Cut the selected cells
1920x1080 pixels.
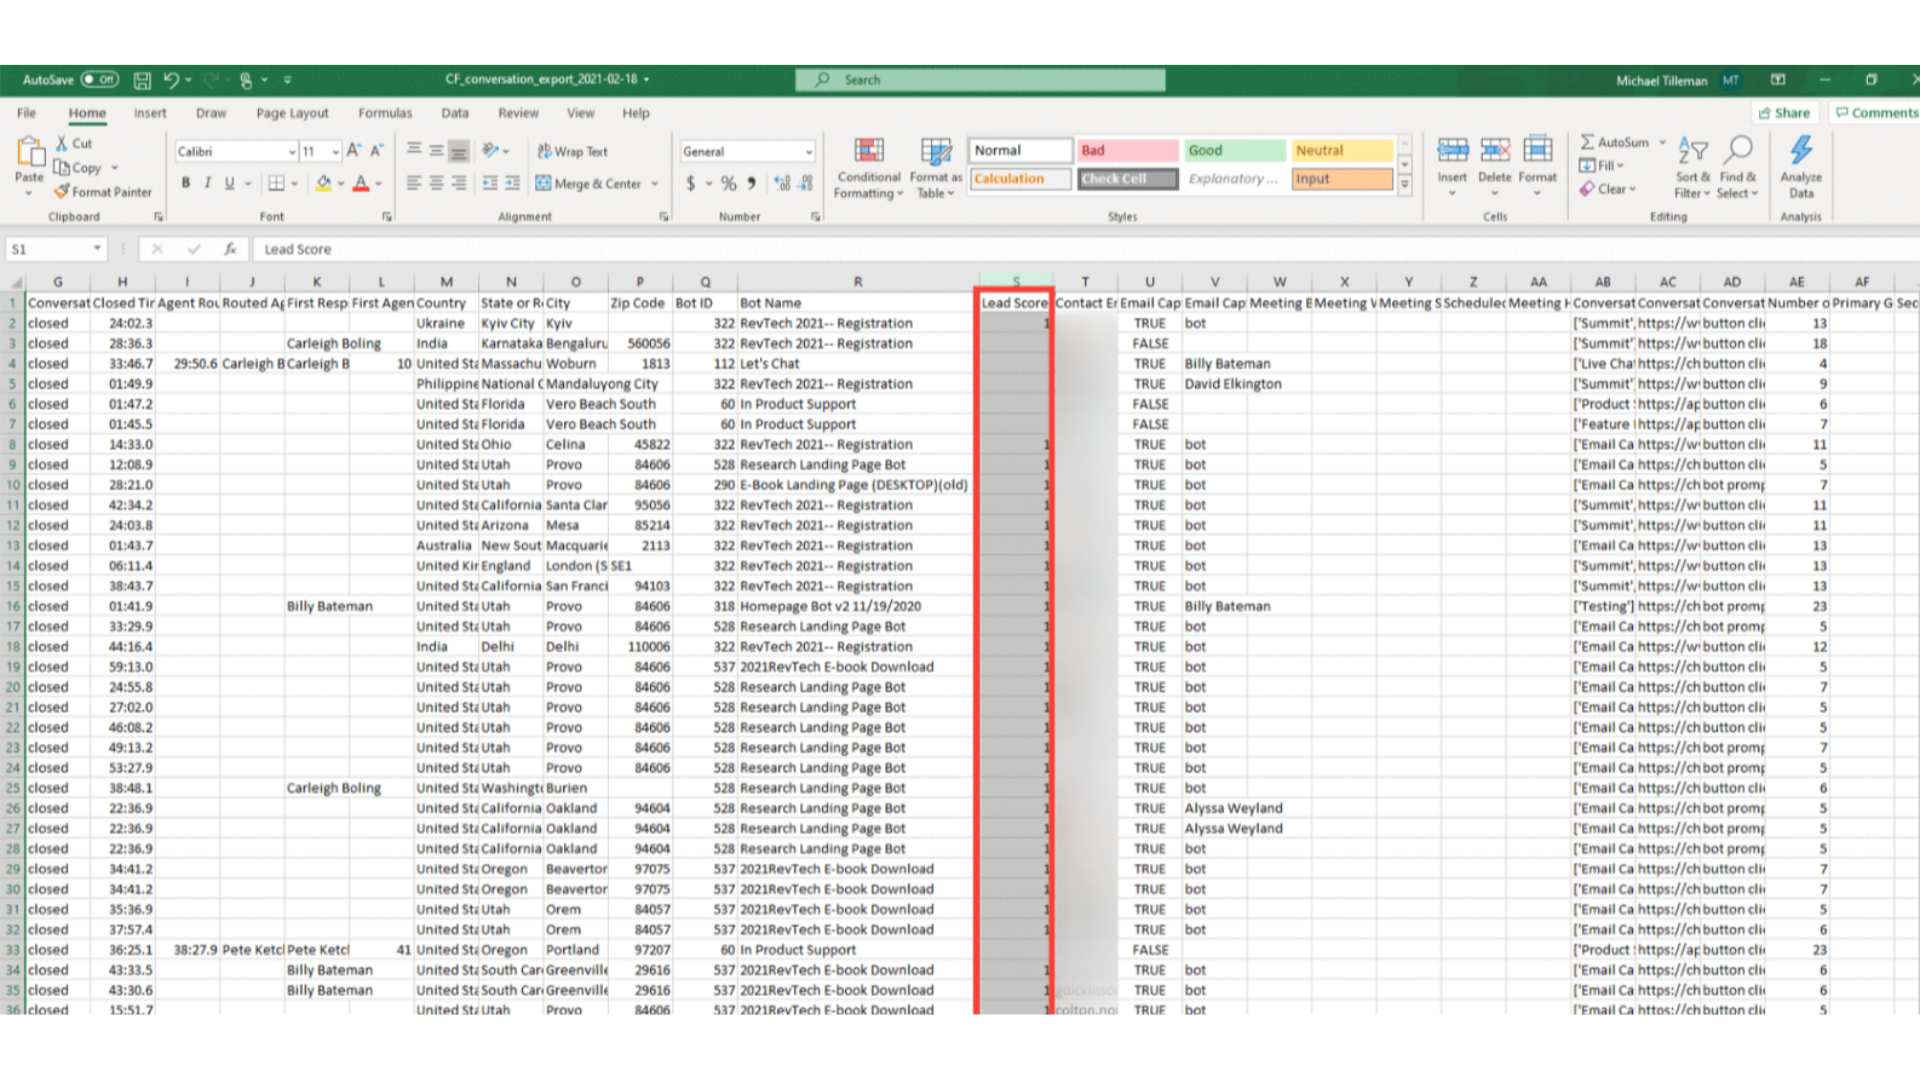tap(74, 144)
